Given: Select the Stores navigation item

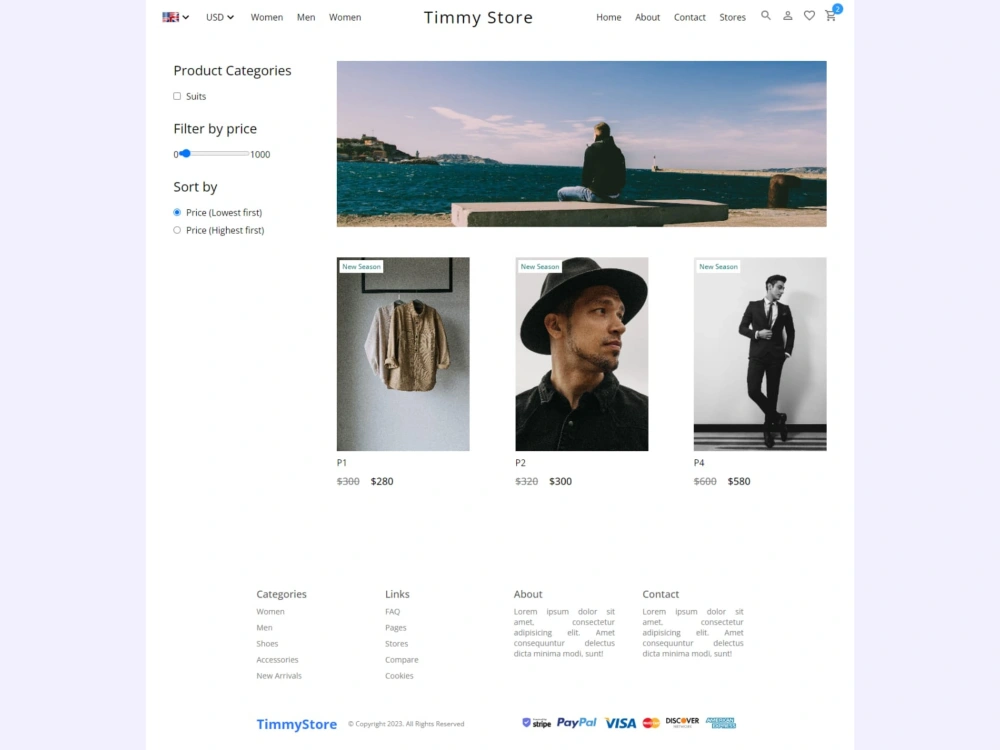Looking at the screenshot, I should 732,17.
